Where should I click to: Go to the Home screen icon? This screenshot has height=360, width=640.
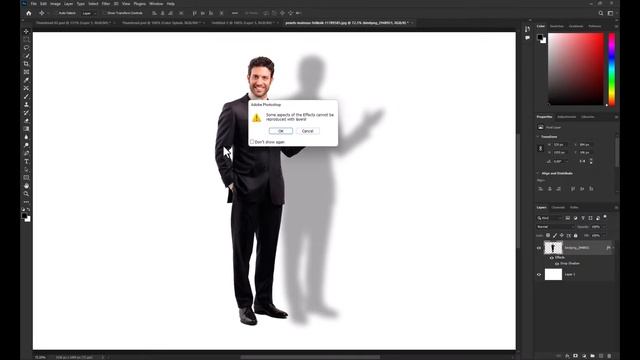(29, 13)
